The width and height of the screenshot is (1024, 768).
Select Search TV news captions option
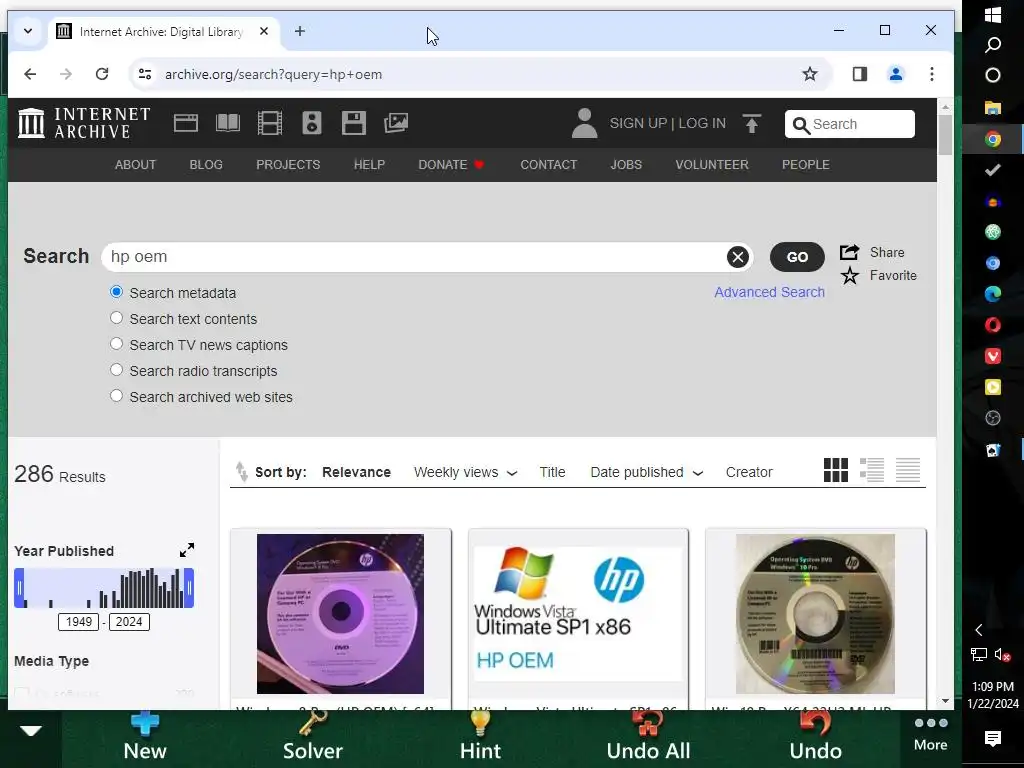pos(116,344)
